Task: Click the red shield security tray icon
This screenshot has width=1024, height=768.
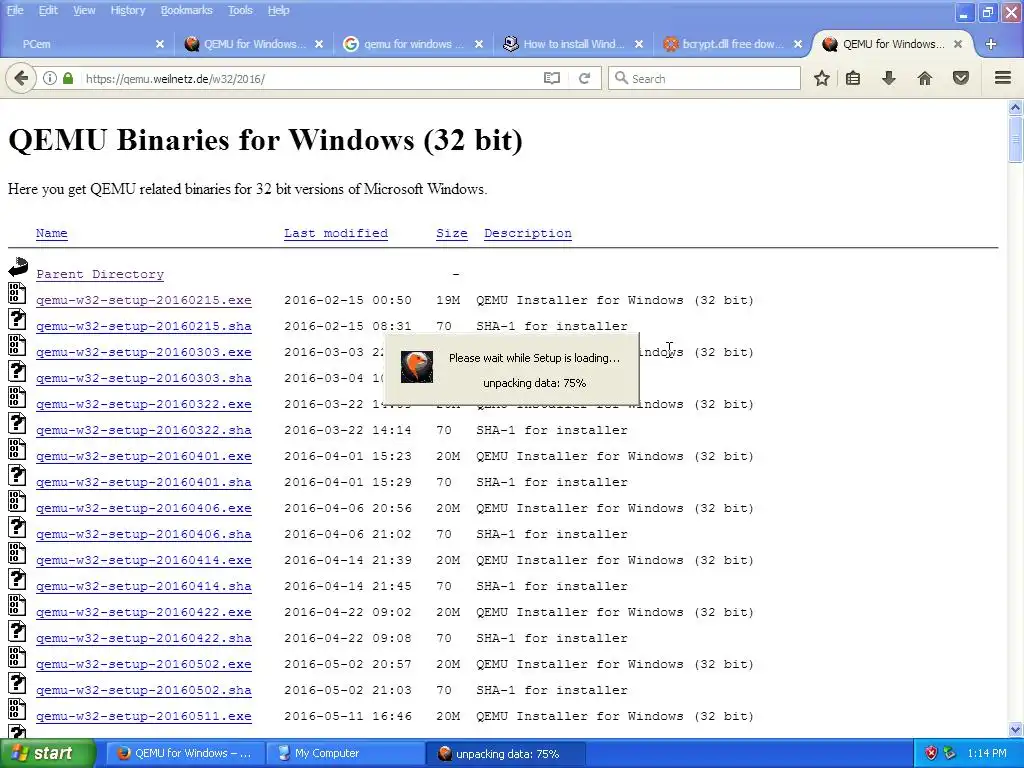Action: point(931,753)
